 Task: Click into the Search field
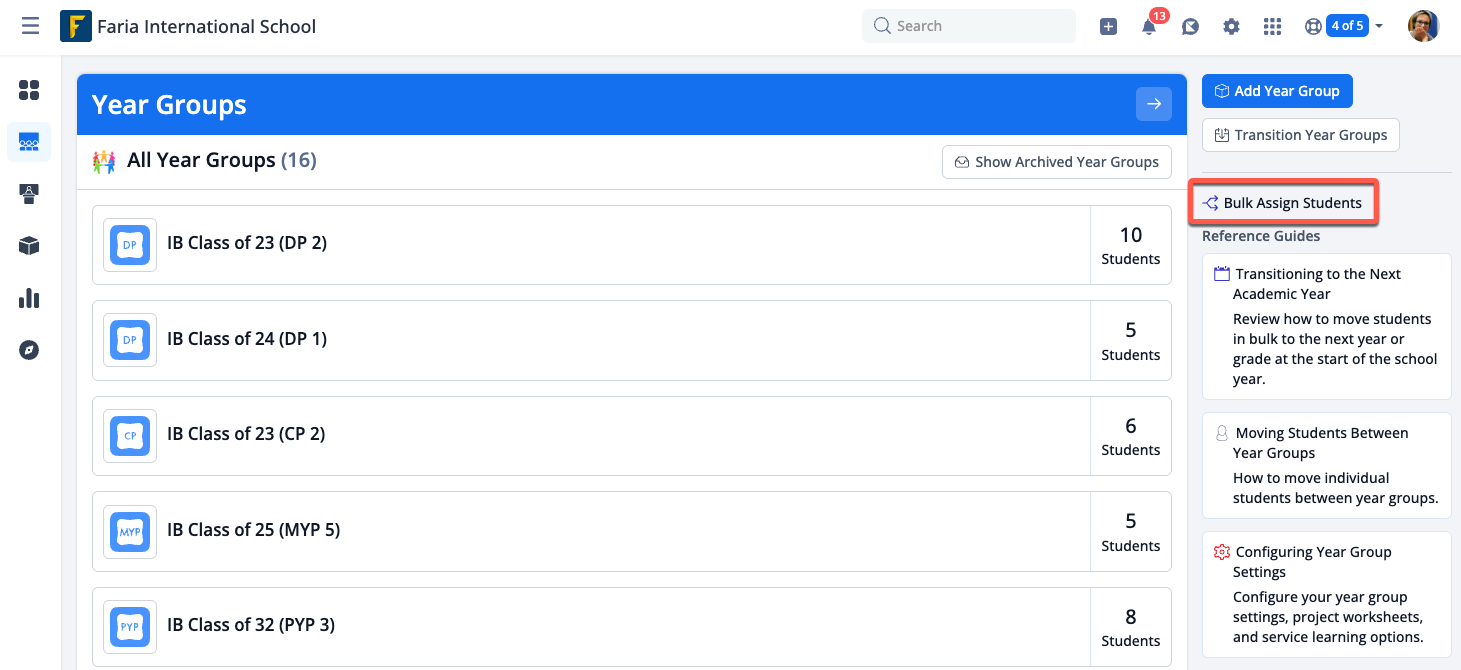click(968, 26)
